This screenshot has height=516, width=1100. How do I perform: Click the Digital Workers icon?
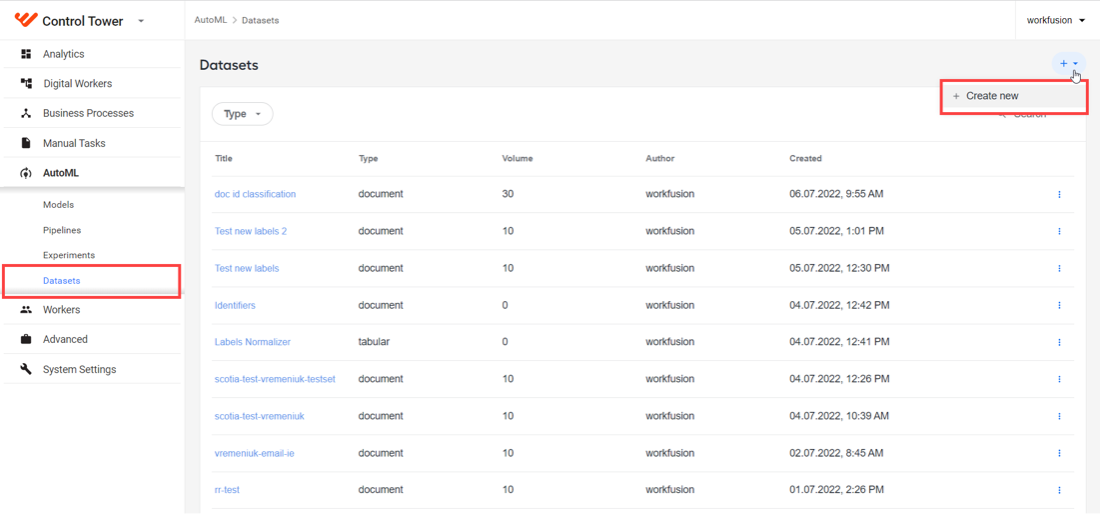tap(27, 83)
